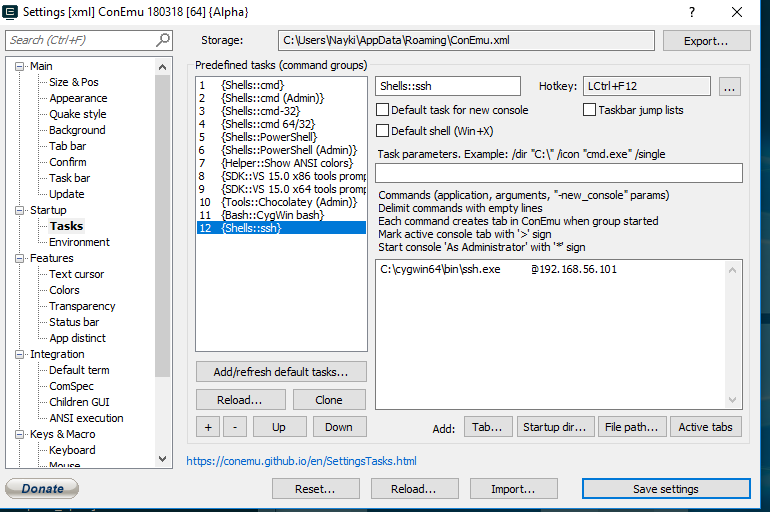Click the search magnifier icon
Image resolution: width=770 pixels, height=512 pixels.
[x=163, y=40]
